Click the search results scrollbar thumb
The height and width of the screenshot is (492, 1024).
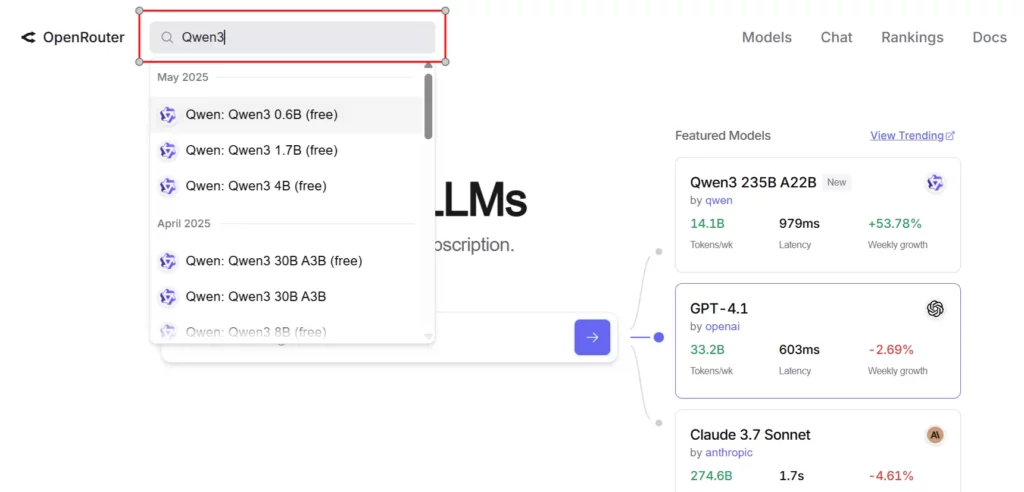pos(428,106)
